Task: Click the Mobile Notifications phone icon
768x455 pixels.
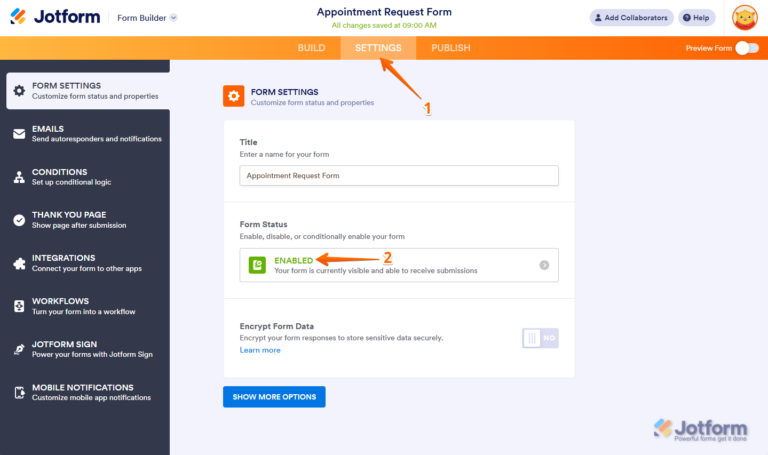Action: point(19,392)
